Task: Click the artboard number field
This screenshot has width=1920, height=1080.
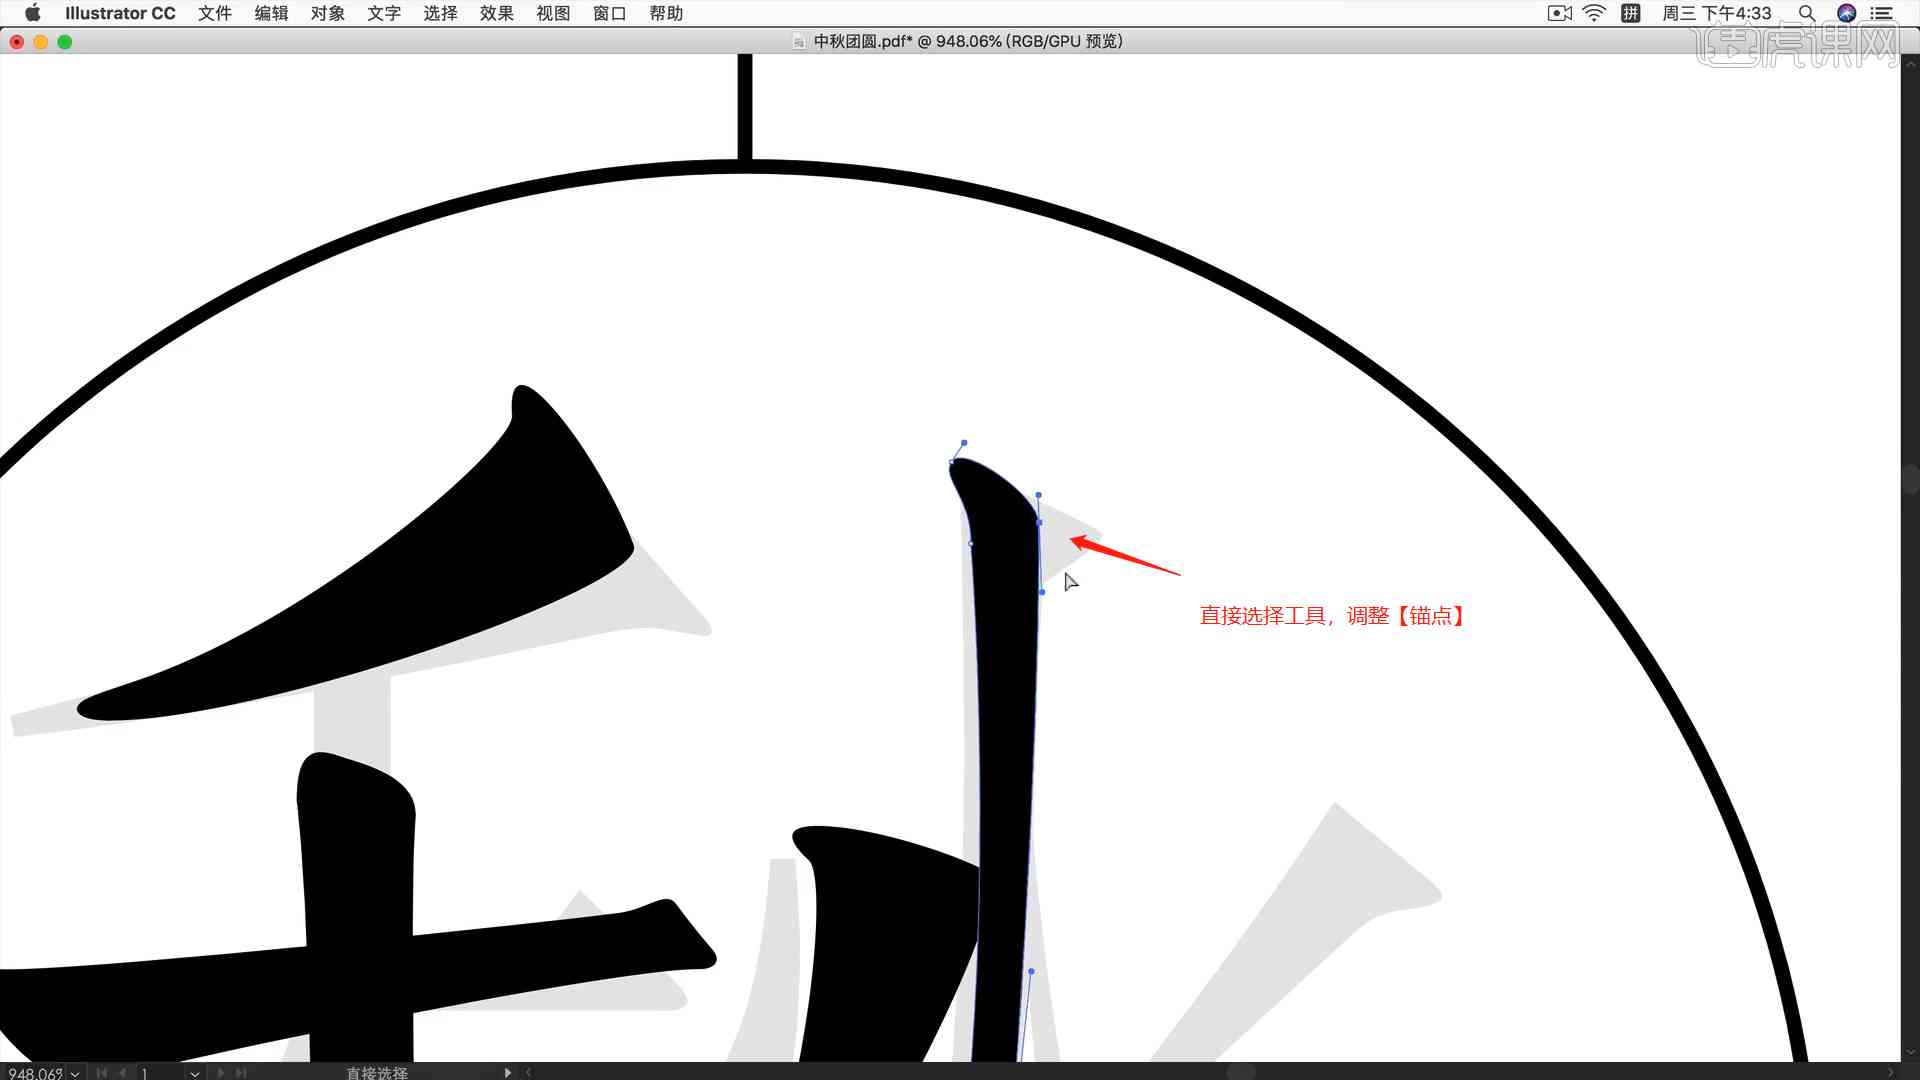Action: coord(160,1073)
